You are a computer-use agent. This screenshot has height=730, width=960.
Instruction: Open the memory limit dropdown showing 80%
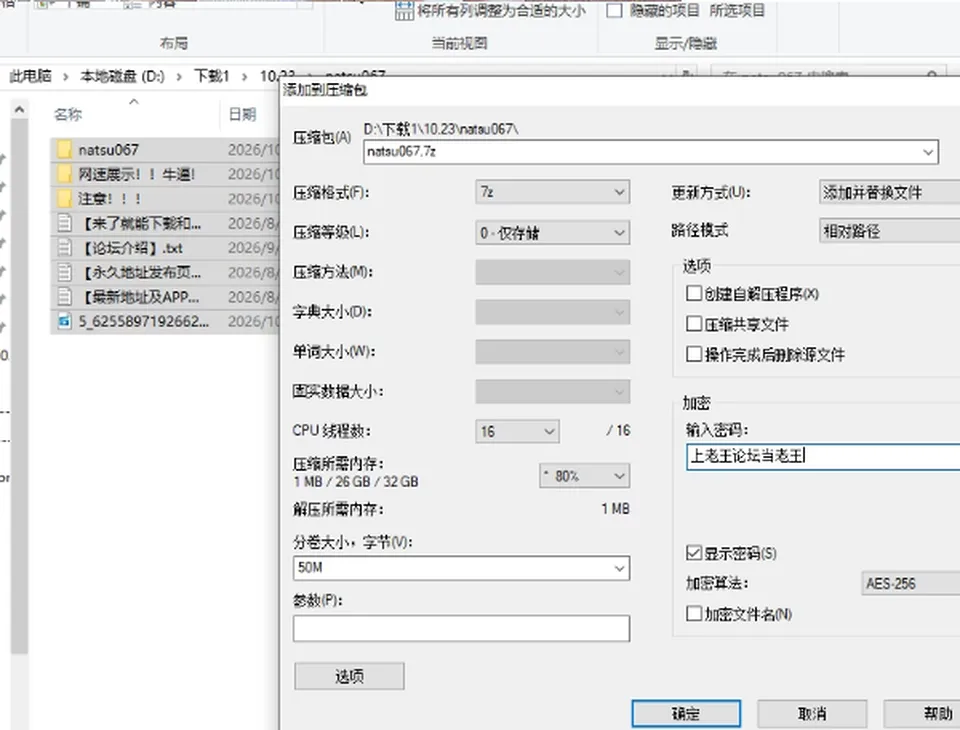[x=584, y=476]
